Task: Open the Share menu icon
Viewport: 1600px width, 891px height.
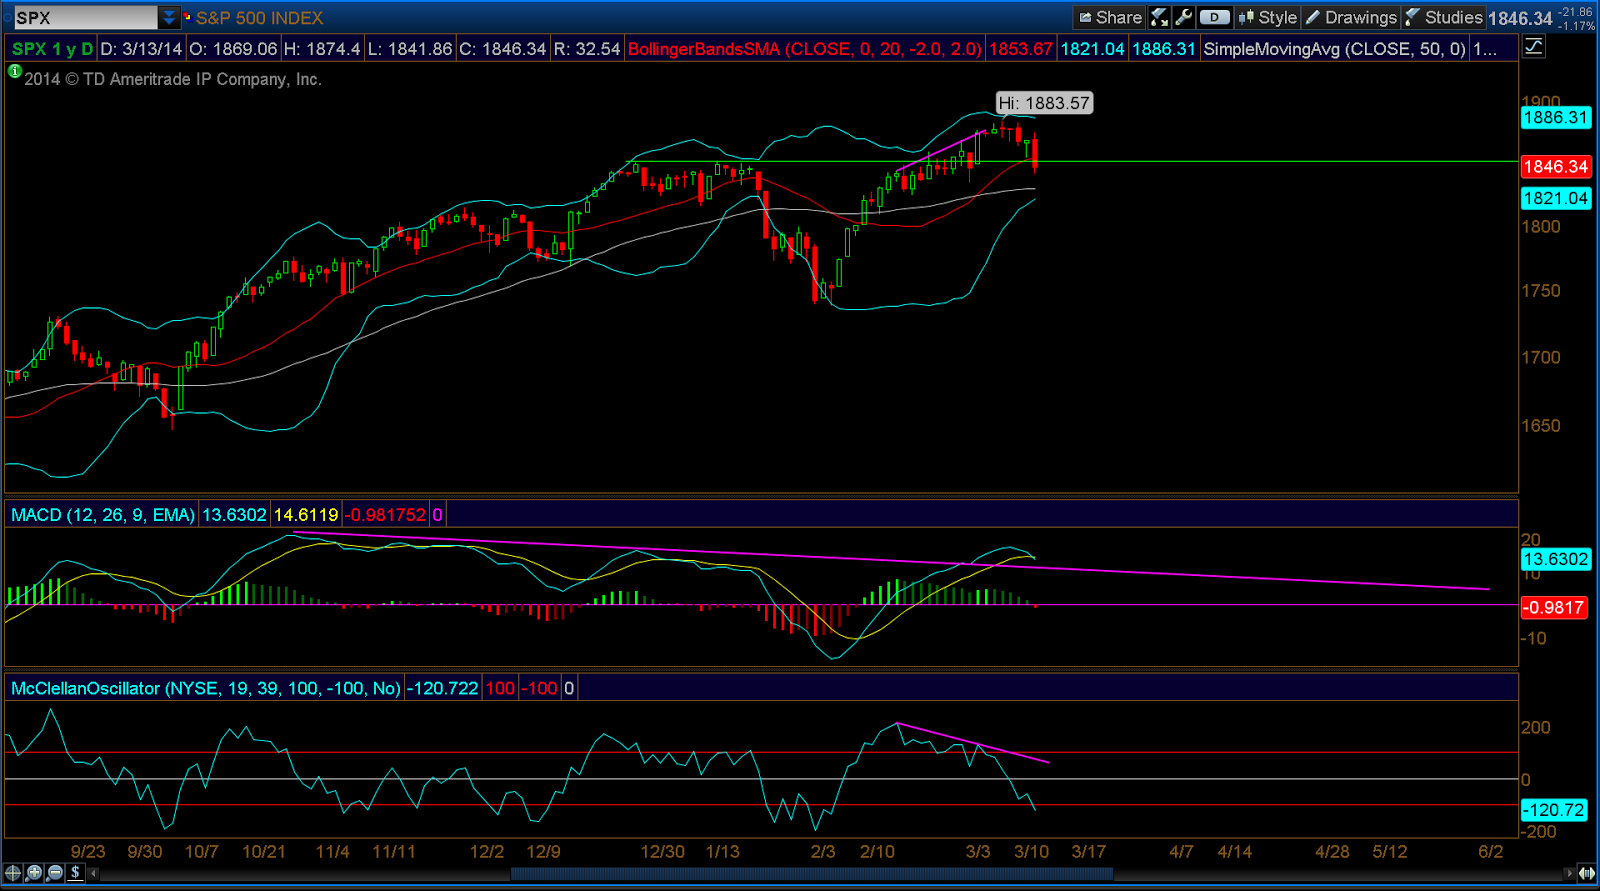Action: point(1110,17)
